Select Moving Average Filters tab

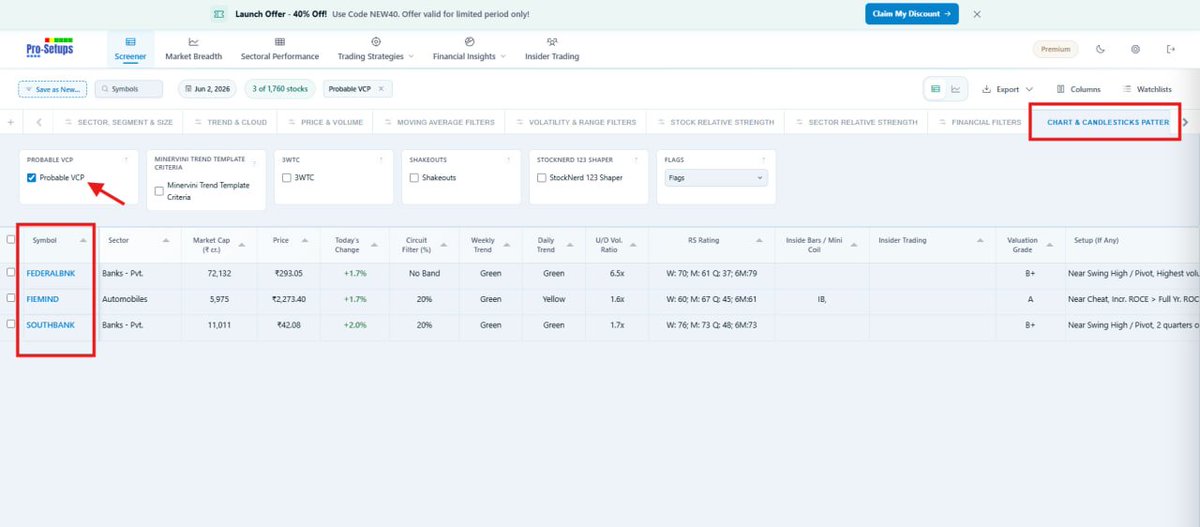438,122
